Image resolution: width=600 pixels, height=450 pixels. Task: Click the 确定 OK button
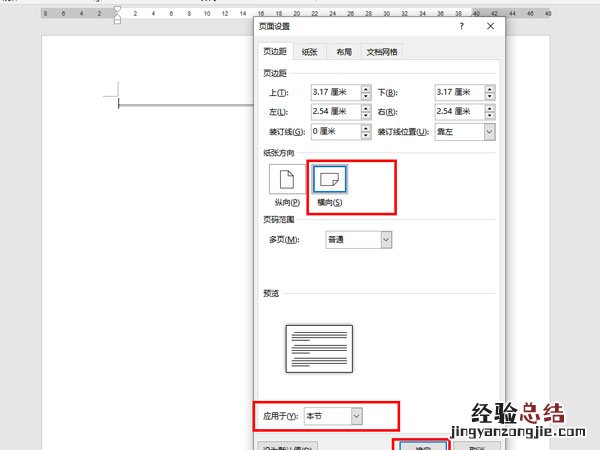[x=420, y=445]
